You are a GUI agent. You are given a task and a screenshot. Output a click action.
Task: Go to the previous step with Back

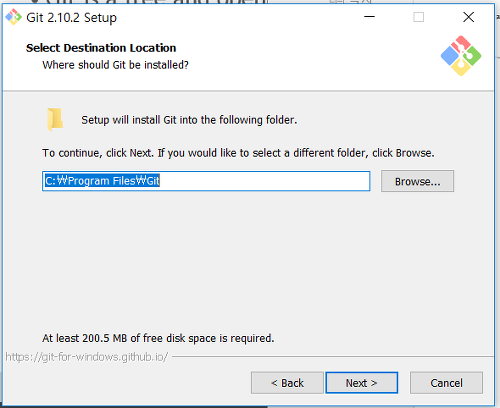(x=287, y=383)
